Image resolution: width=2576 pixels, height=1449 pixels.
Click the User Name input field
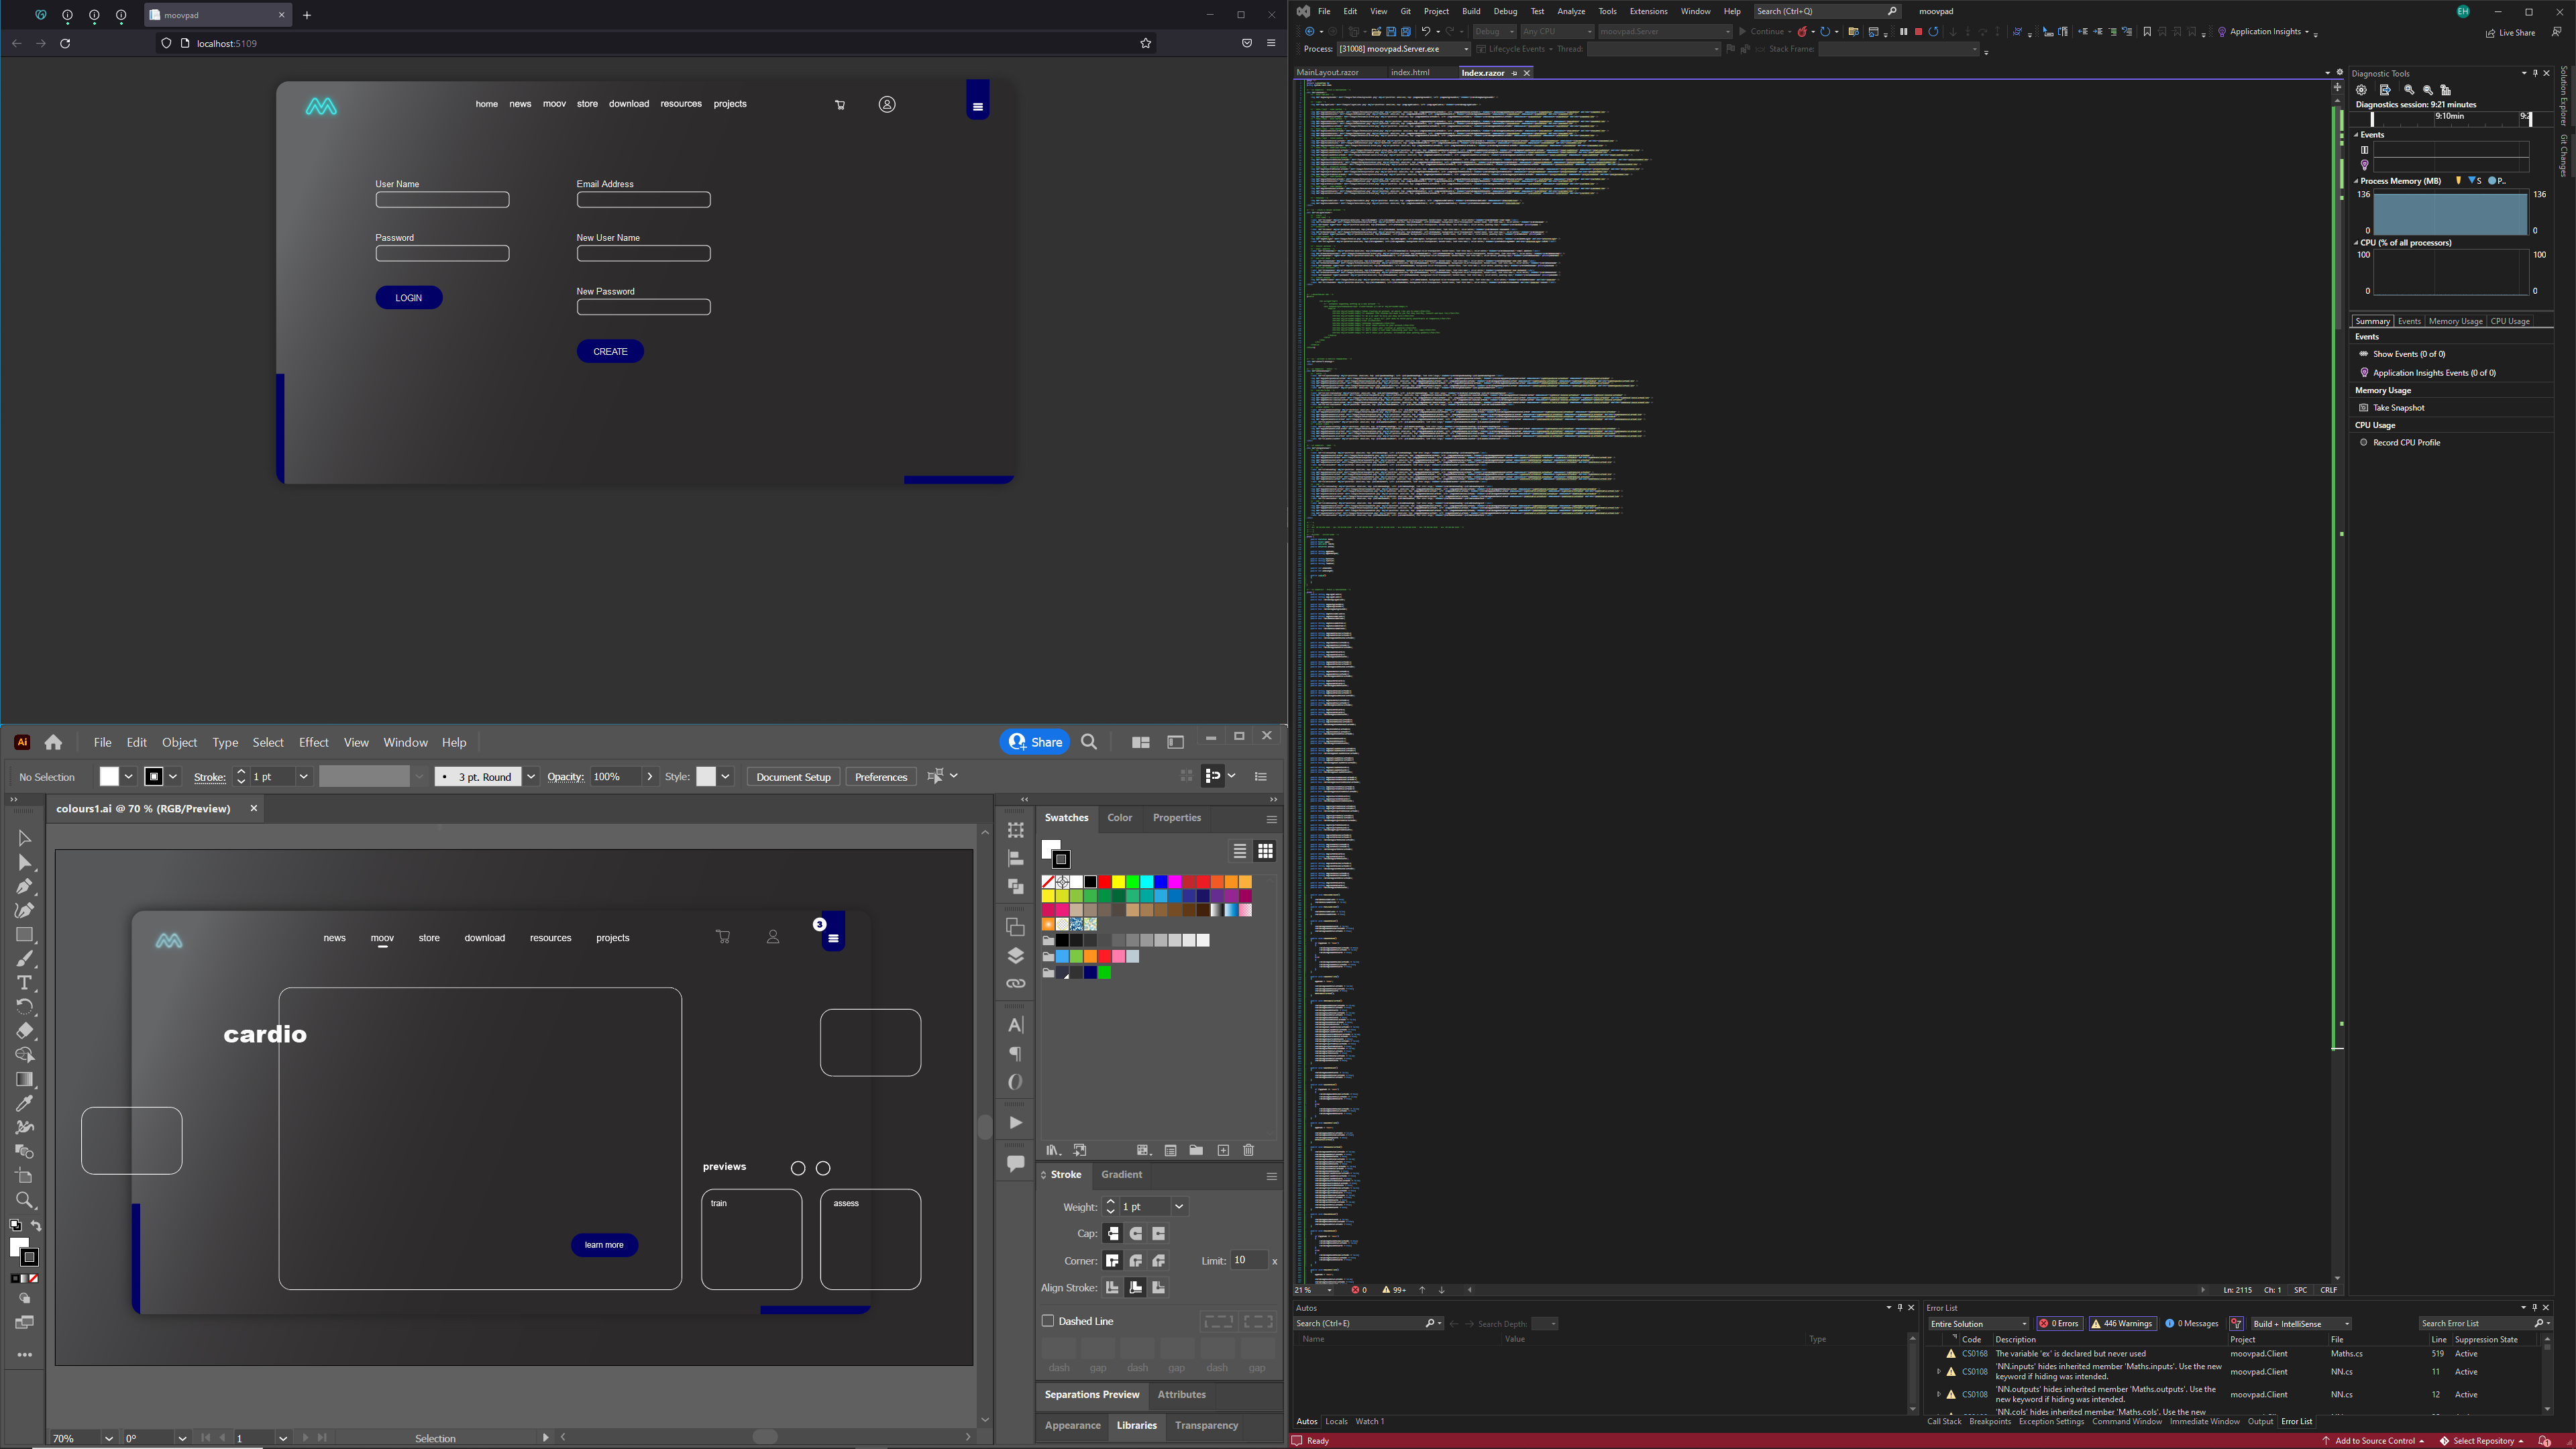(x=442, y=200)
